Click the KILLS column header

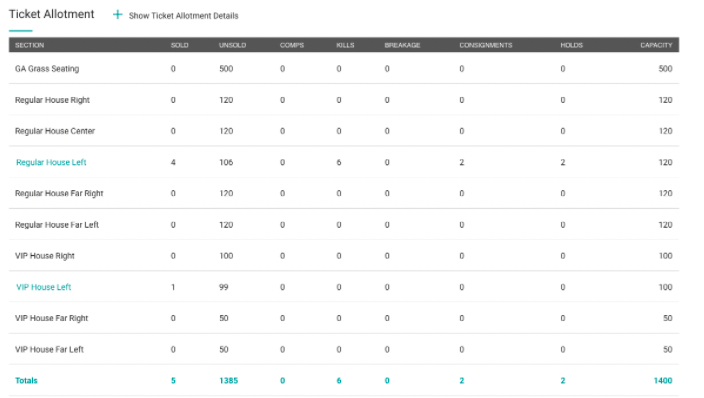point(345,45)
